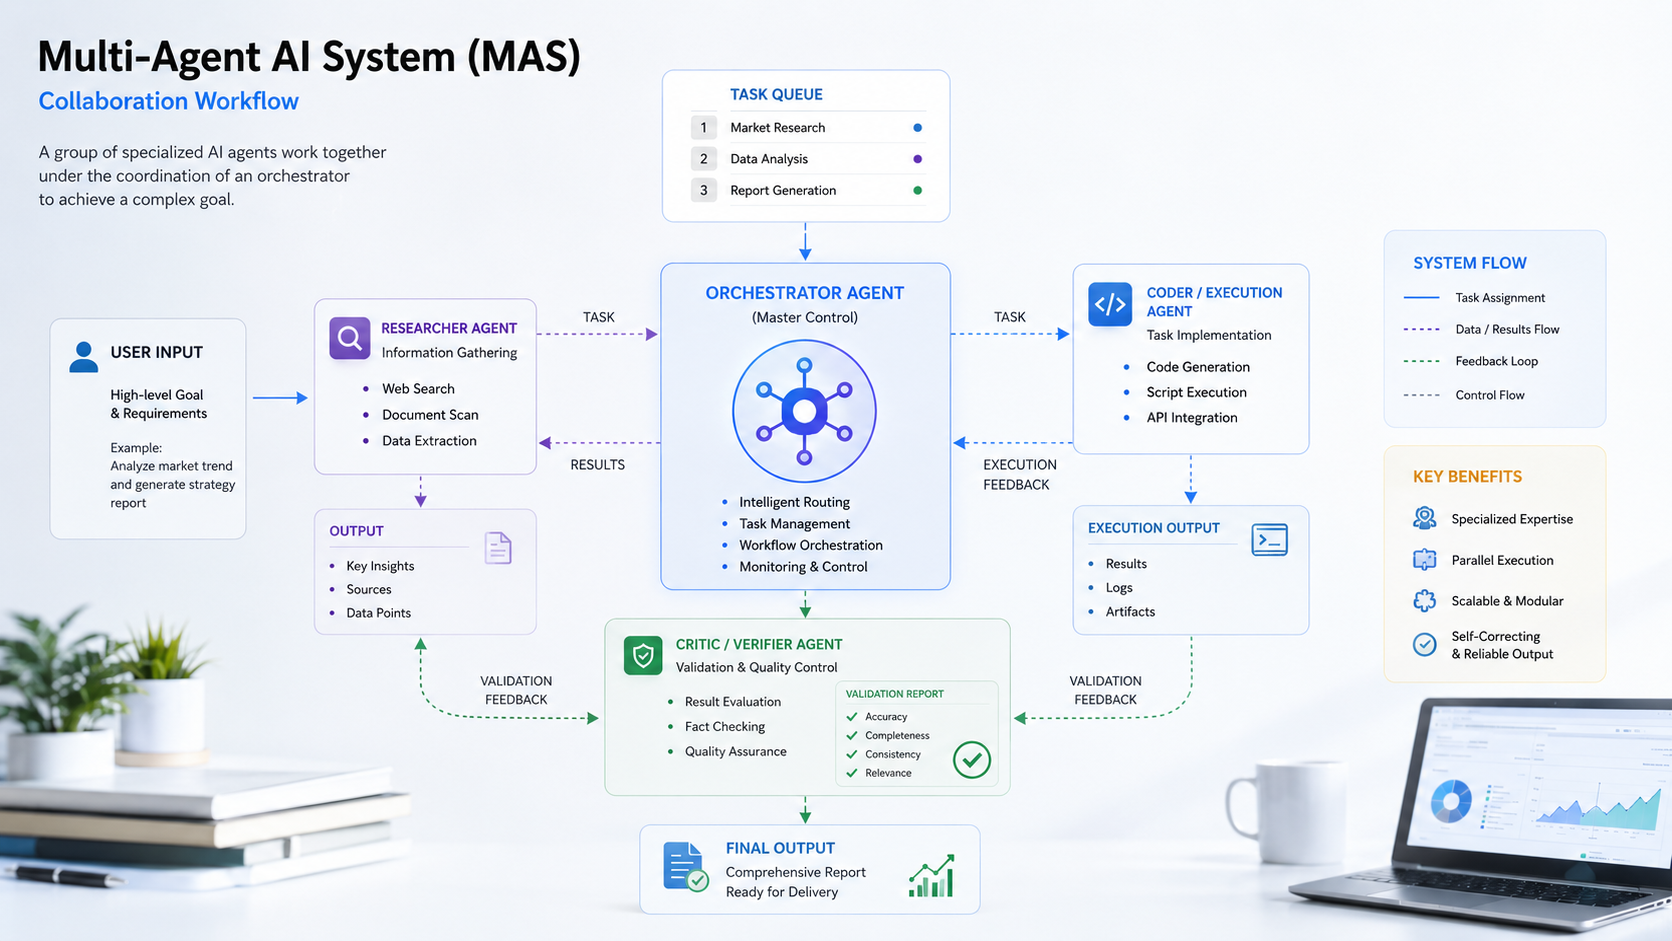The height and width of the screenshot is (941, 1672).
Task: Click the Validation Report heading
Action: [x=895, y=694]
